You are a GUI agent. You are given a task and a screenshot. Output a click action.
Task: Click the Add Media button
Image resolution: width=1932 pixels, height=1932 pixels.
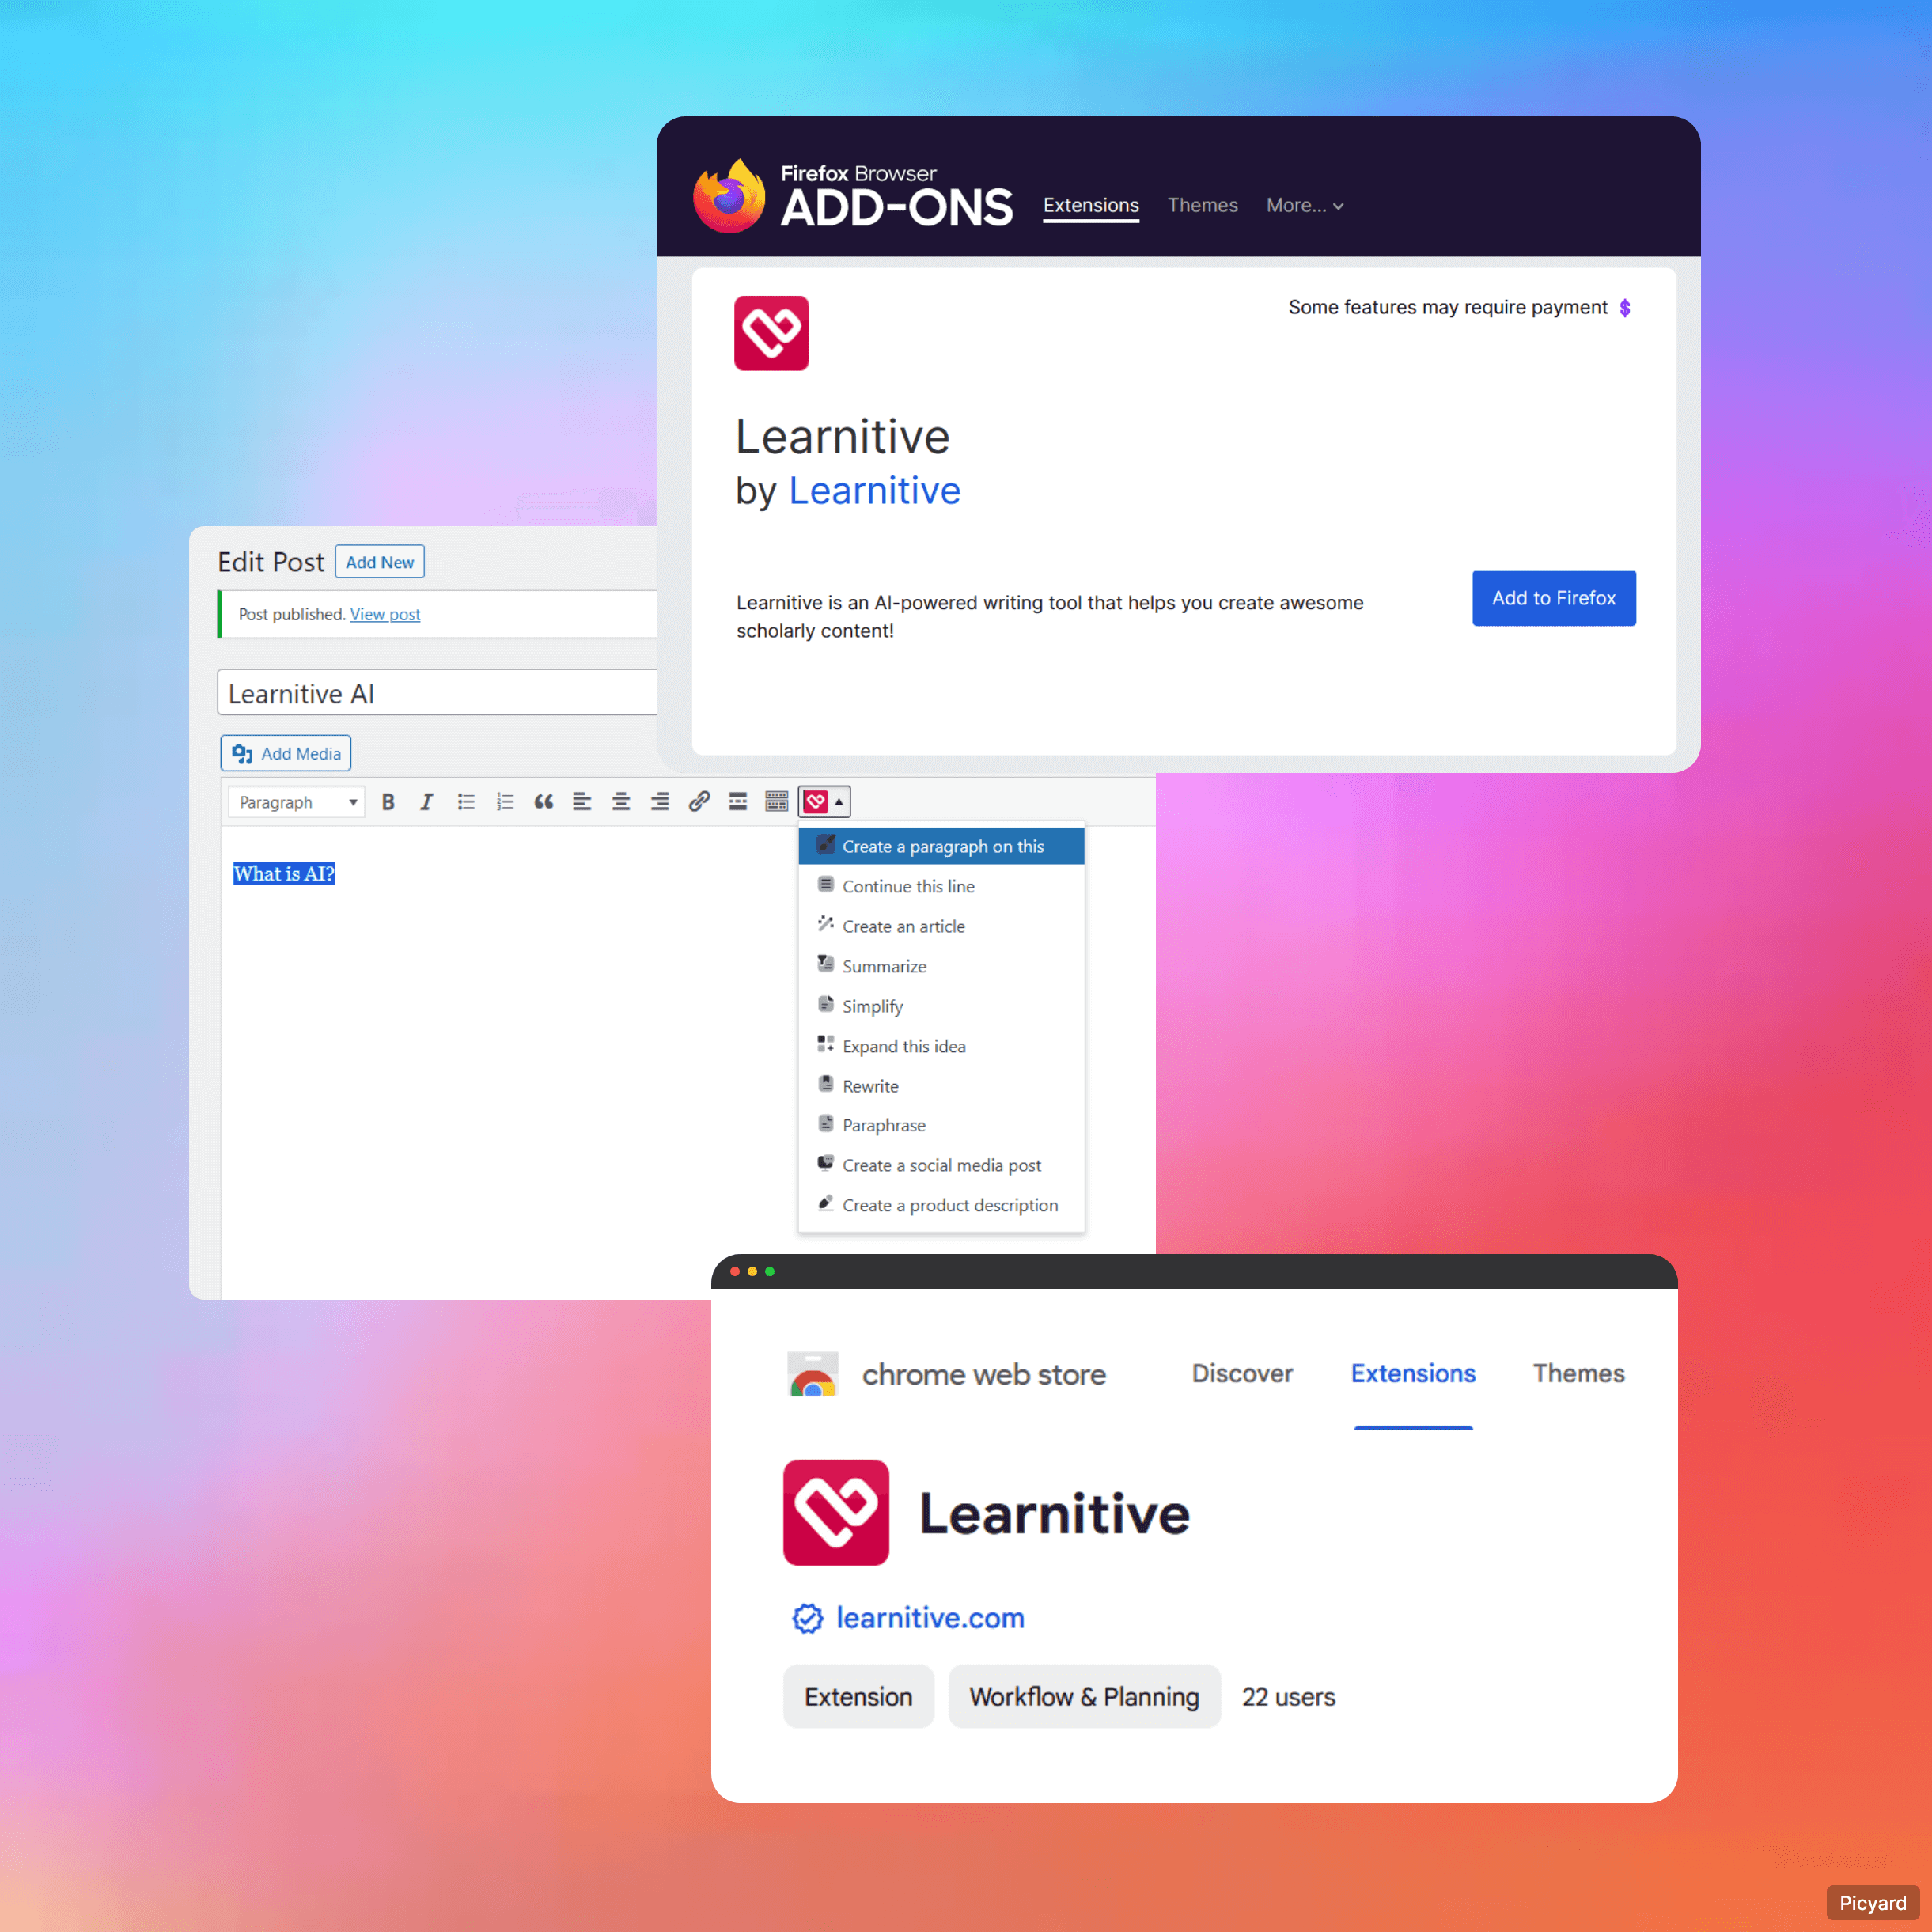286,753
